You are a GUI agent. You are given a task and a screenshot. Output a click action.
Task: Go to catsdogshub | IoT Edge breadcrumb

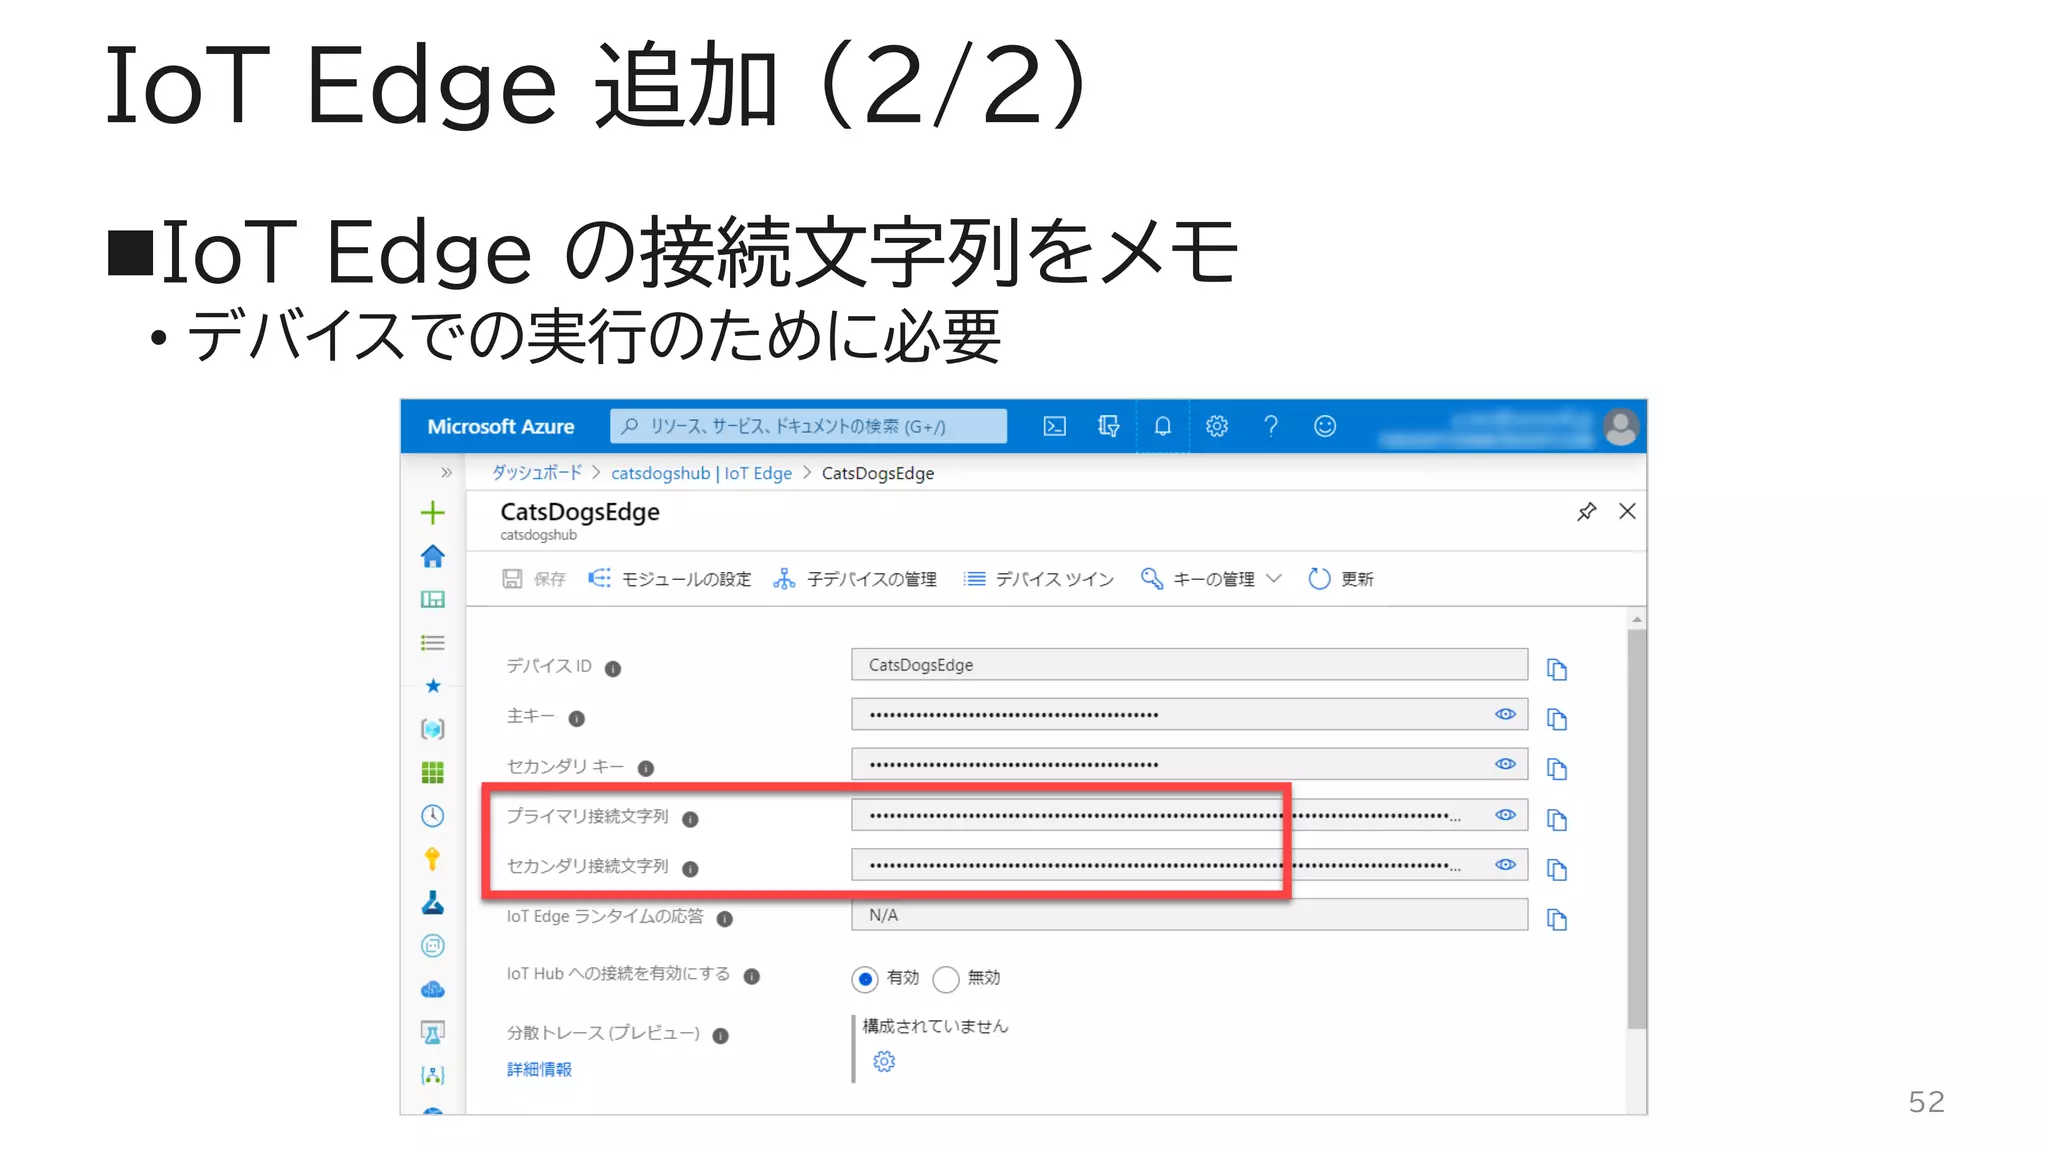(x=701, y=473)
